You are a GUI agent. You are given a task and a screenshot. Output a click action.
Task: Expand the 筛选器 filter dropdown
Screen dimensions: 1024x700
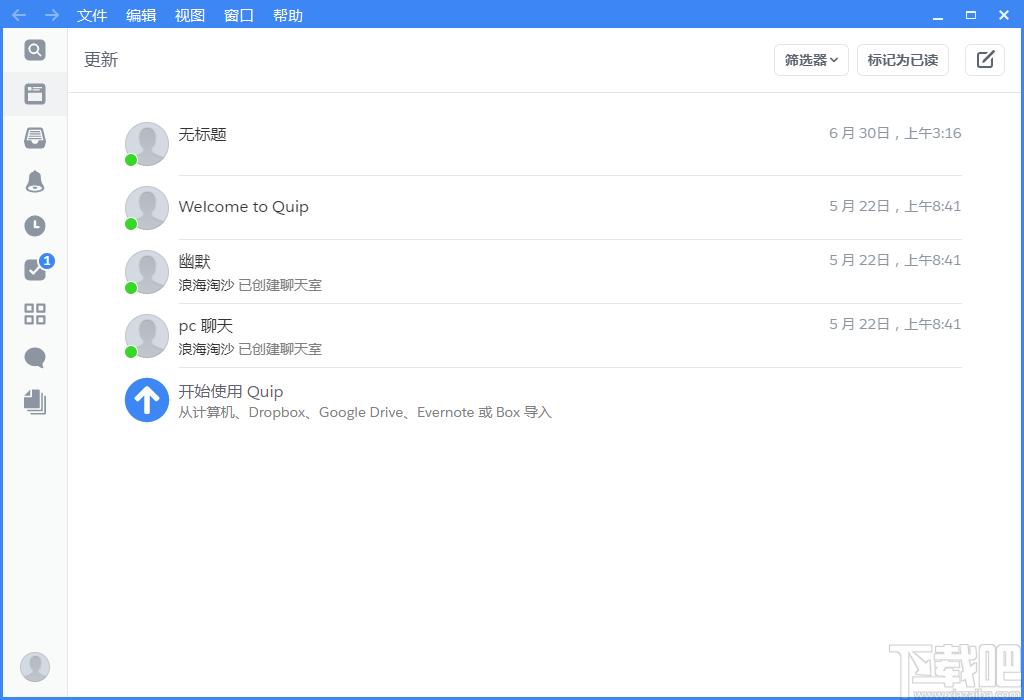click(811, 60)
